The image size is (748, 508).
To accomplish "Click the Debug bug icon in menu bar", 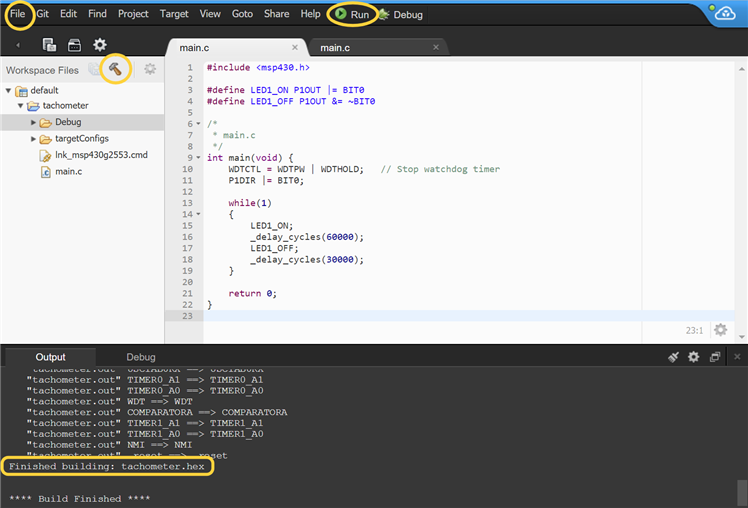I will tap(383, 14).
